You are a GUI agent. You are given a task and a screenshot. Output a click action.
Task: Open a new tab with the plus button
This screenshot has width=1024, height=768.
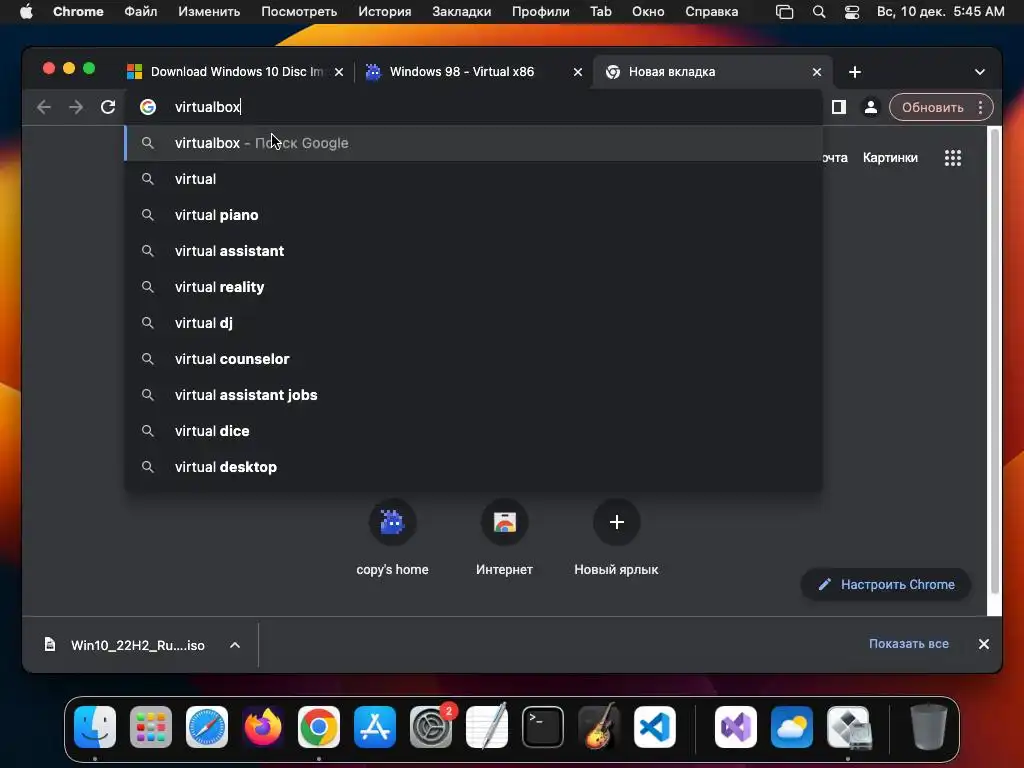point(855,72)
